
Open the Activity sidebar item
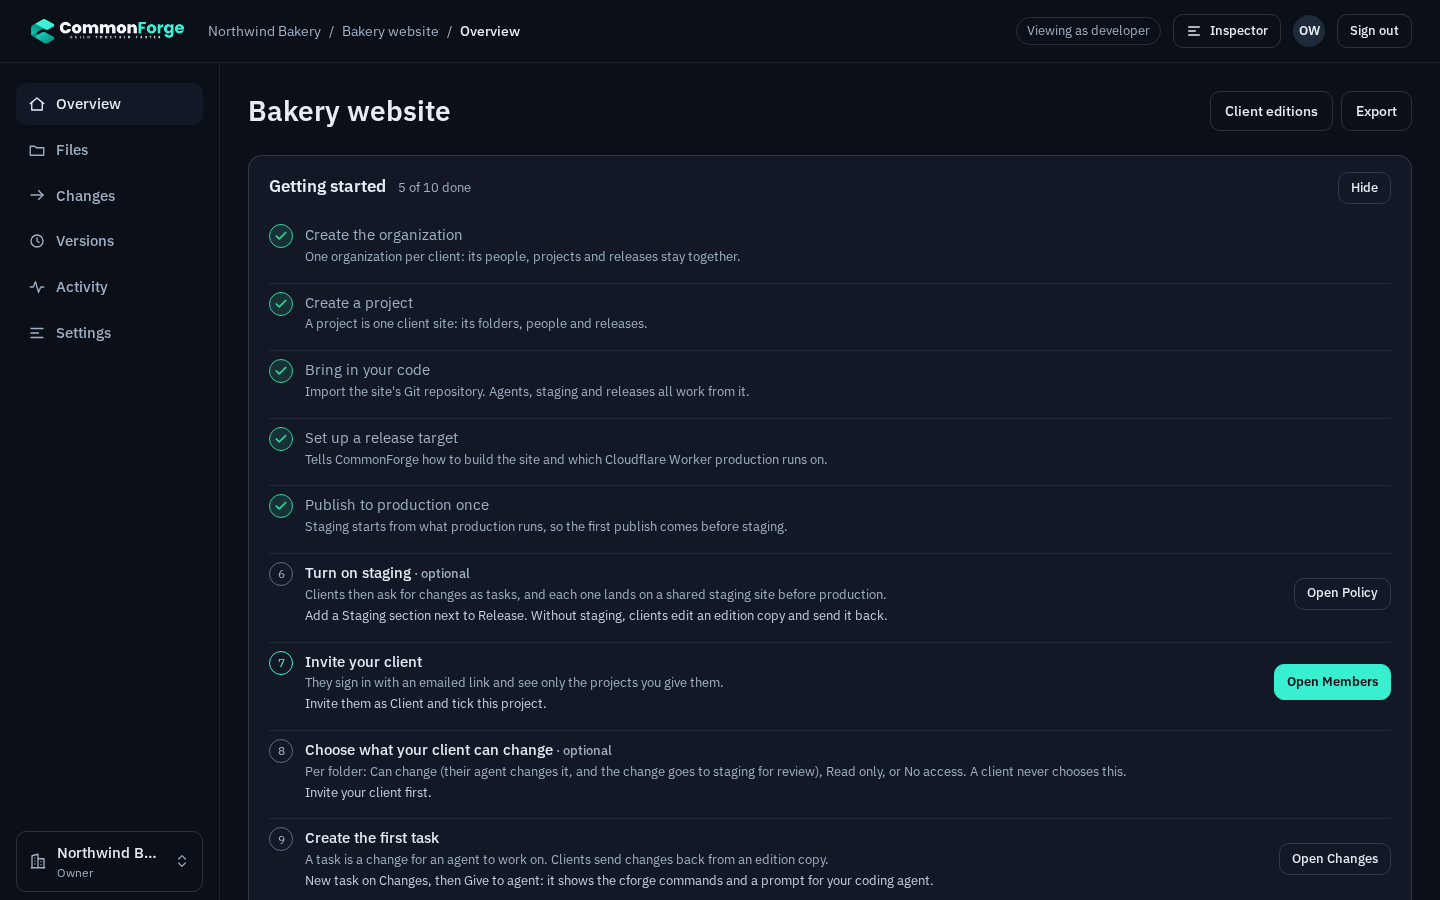(x=109, y=287)
